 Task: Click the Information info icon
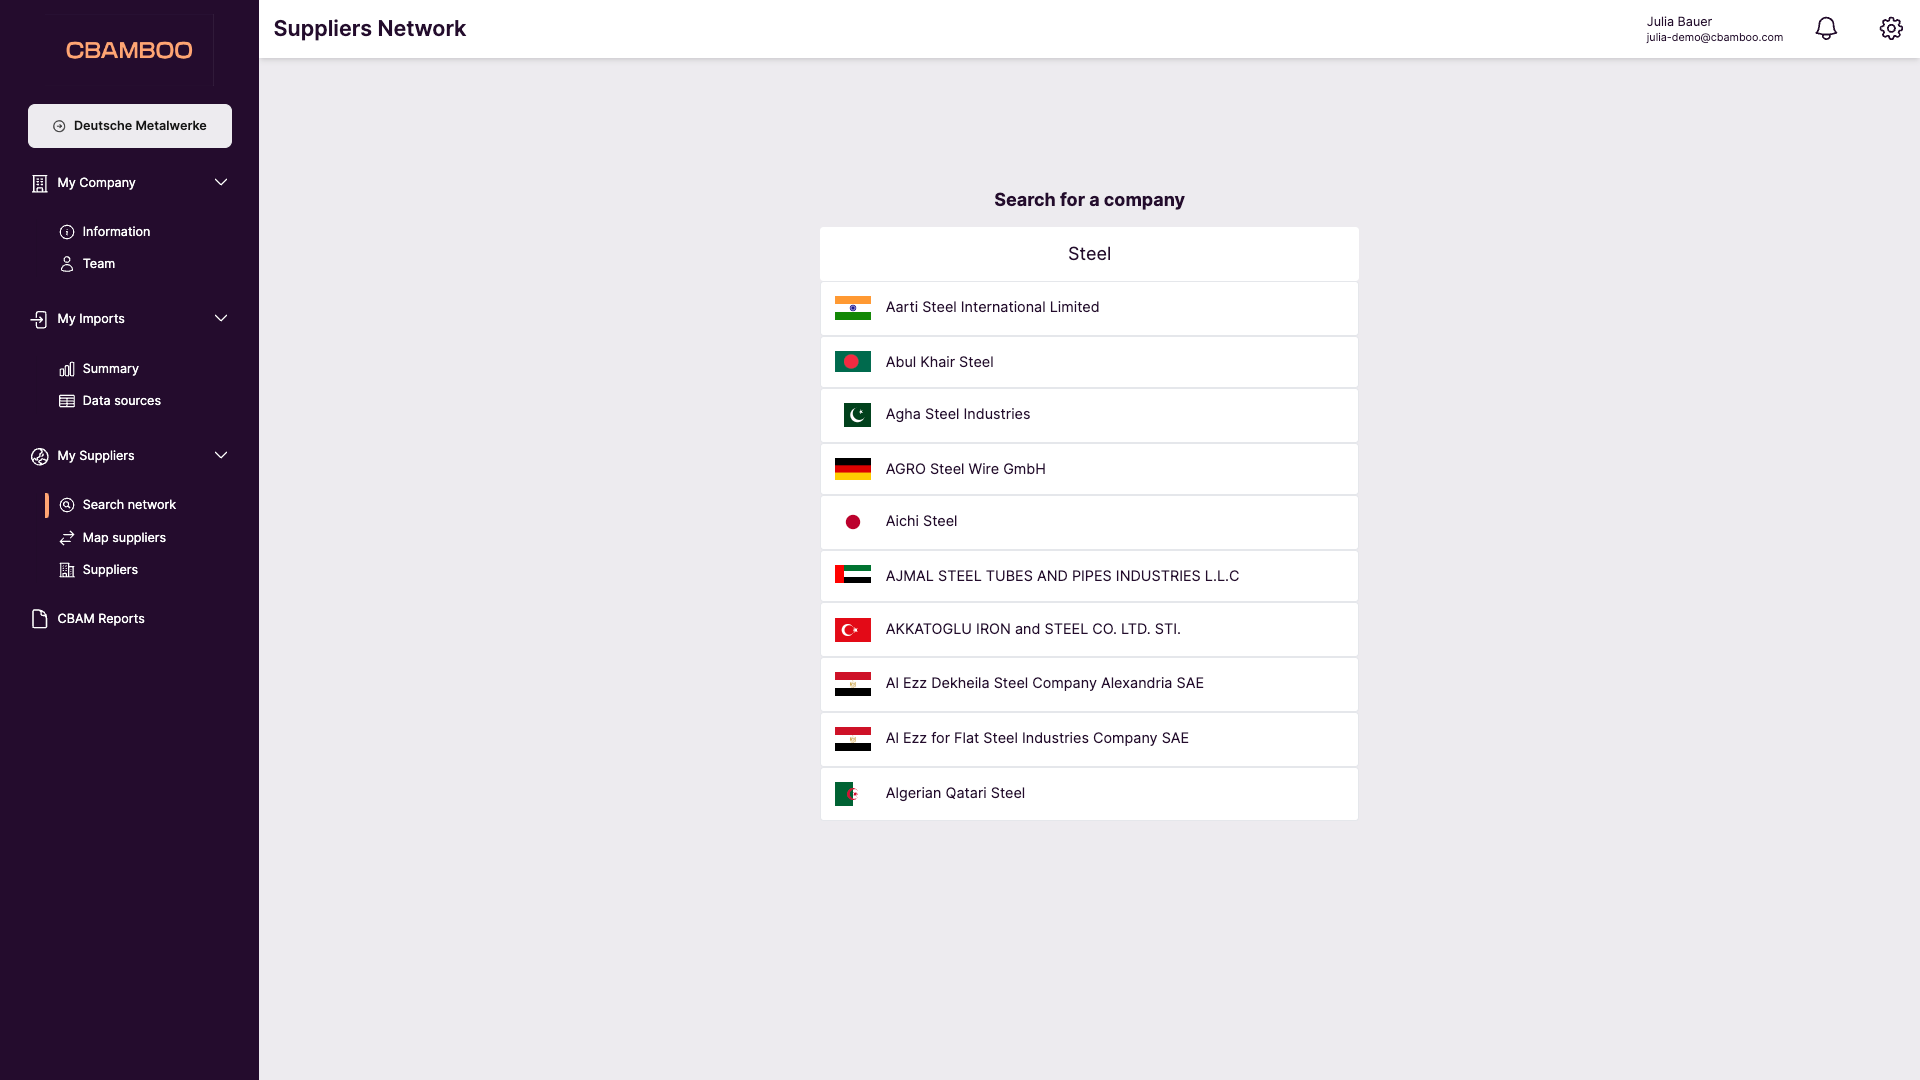tap(66, 231)
